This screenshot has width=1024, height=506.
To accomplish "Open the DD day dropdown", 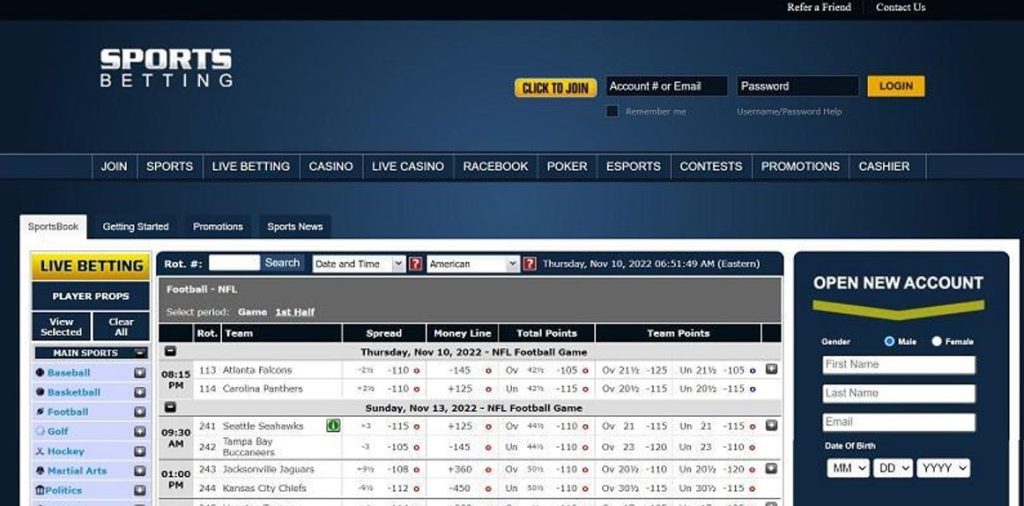I will click(x=893, y=468).
